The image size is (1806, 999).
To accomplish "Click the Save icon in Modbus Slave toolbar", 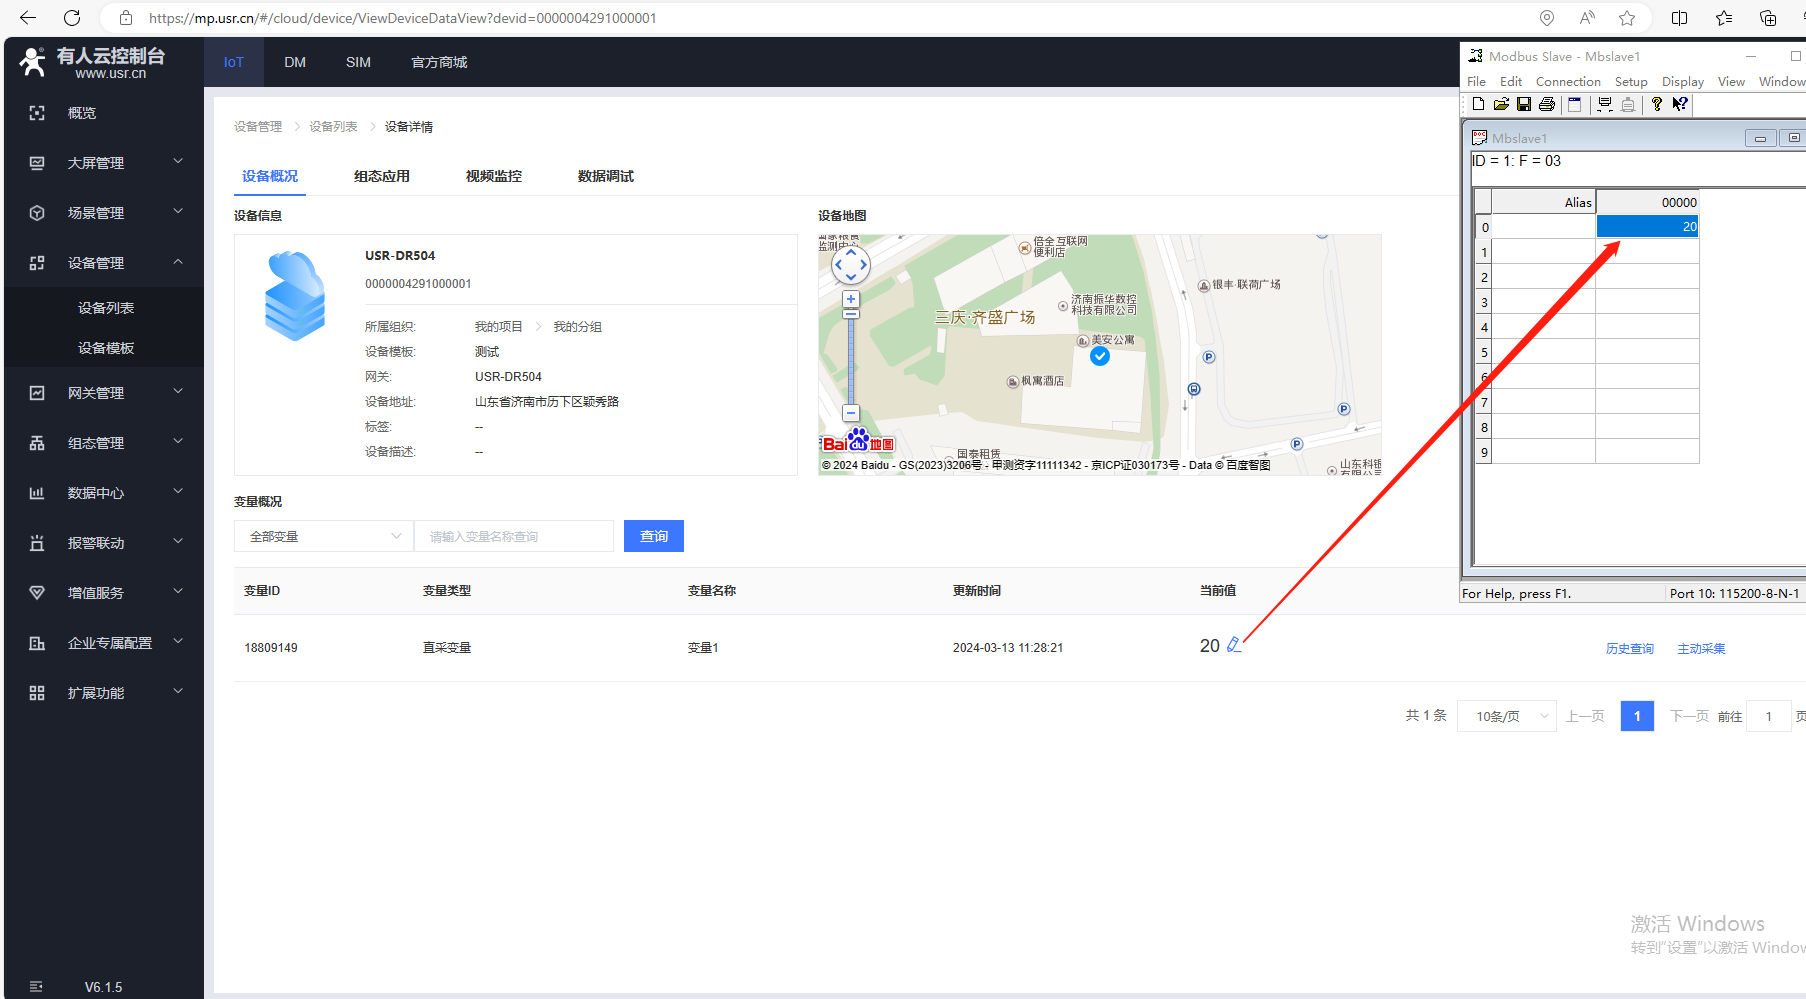I will [1524, 104].
